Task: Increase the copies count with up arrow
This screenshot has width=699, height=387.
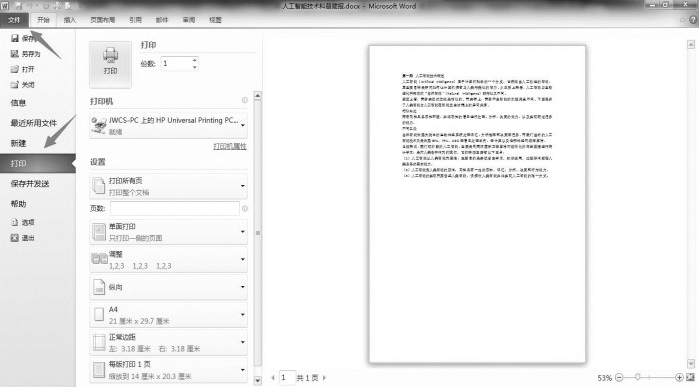Action: click(194, 60)
